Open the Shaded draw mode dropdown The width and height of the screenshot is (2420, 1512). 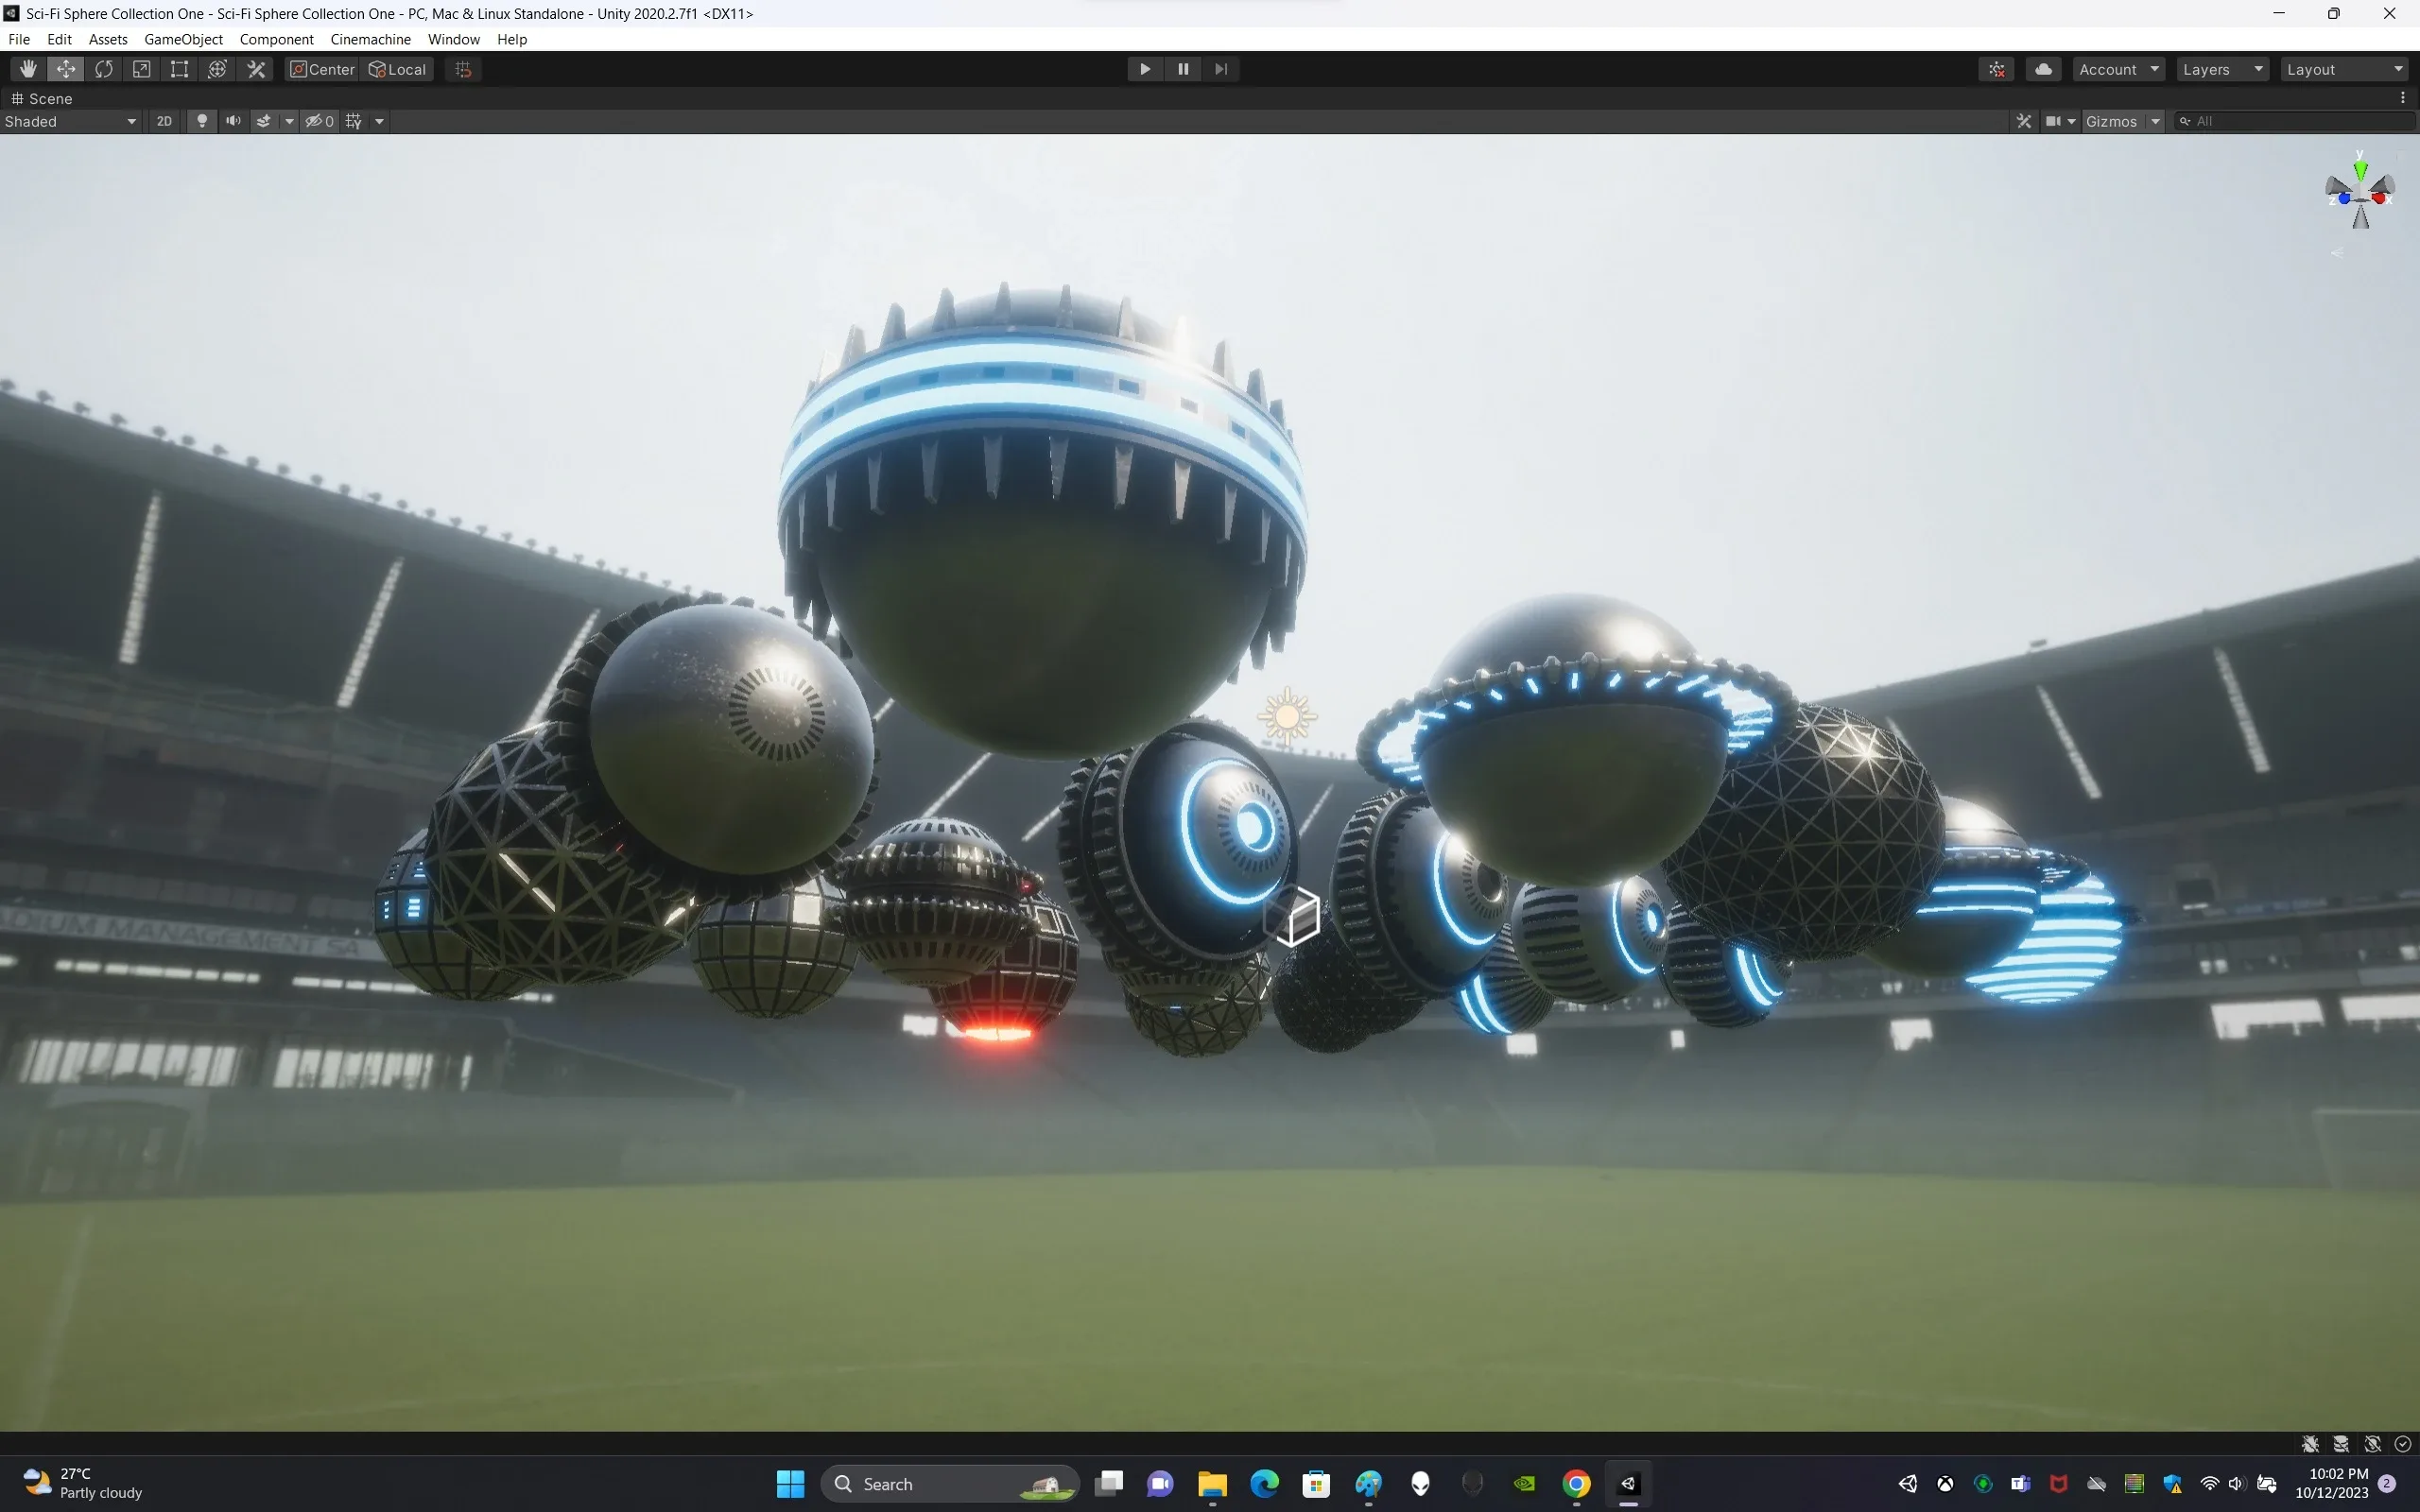70,121
